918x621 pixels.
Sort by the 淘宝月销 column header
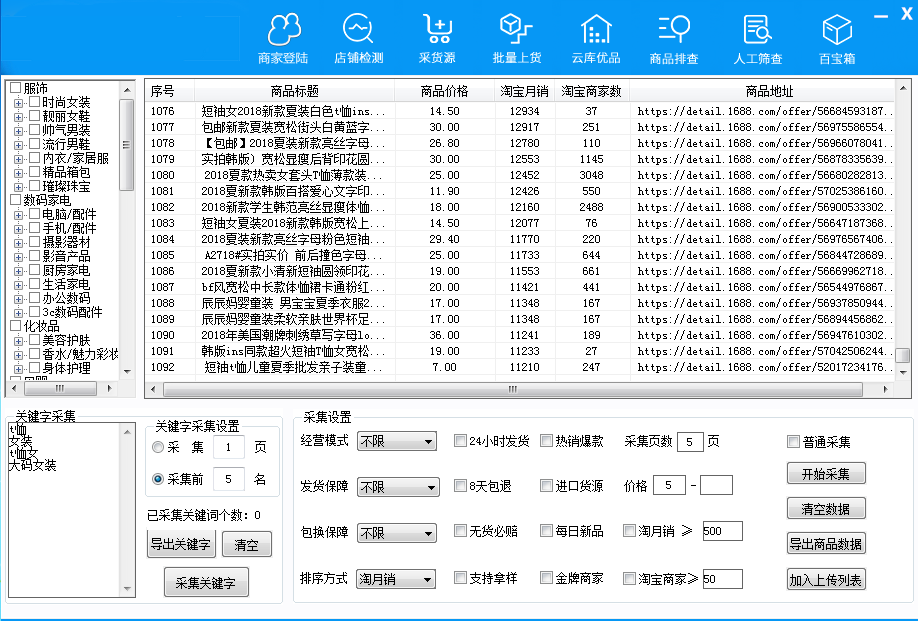pyautogui.click(x=524, y=91)
